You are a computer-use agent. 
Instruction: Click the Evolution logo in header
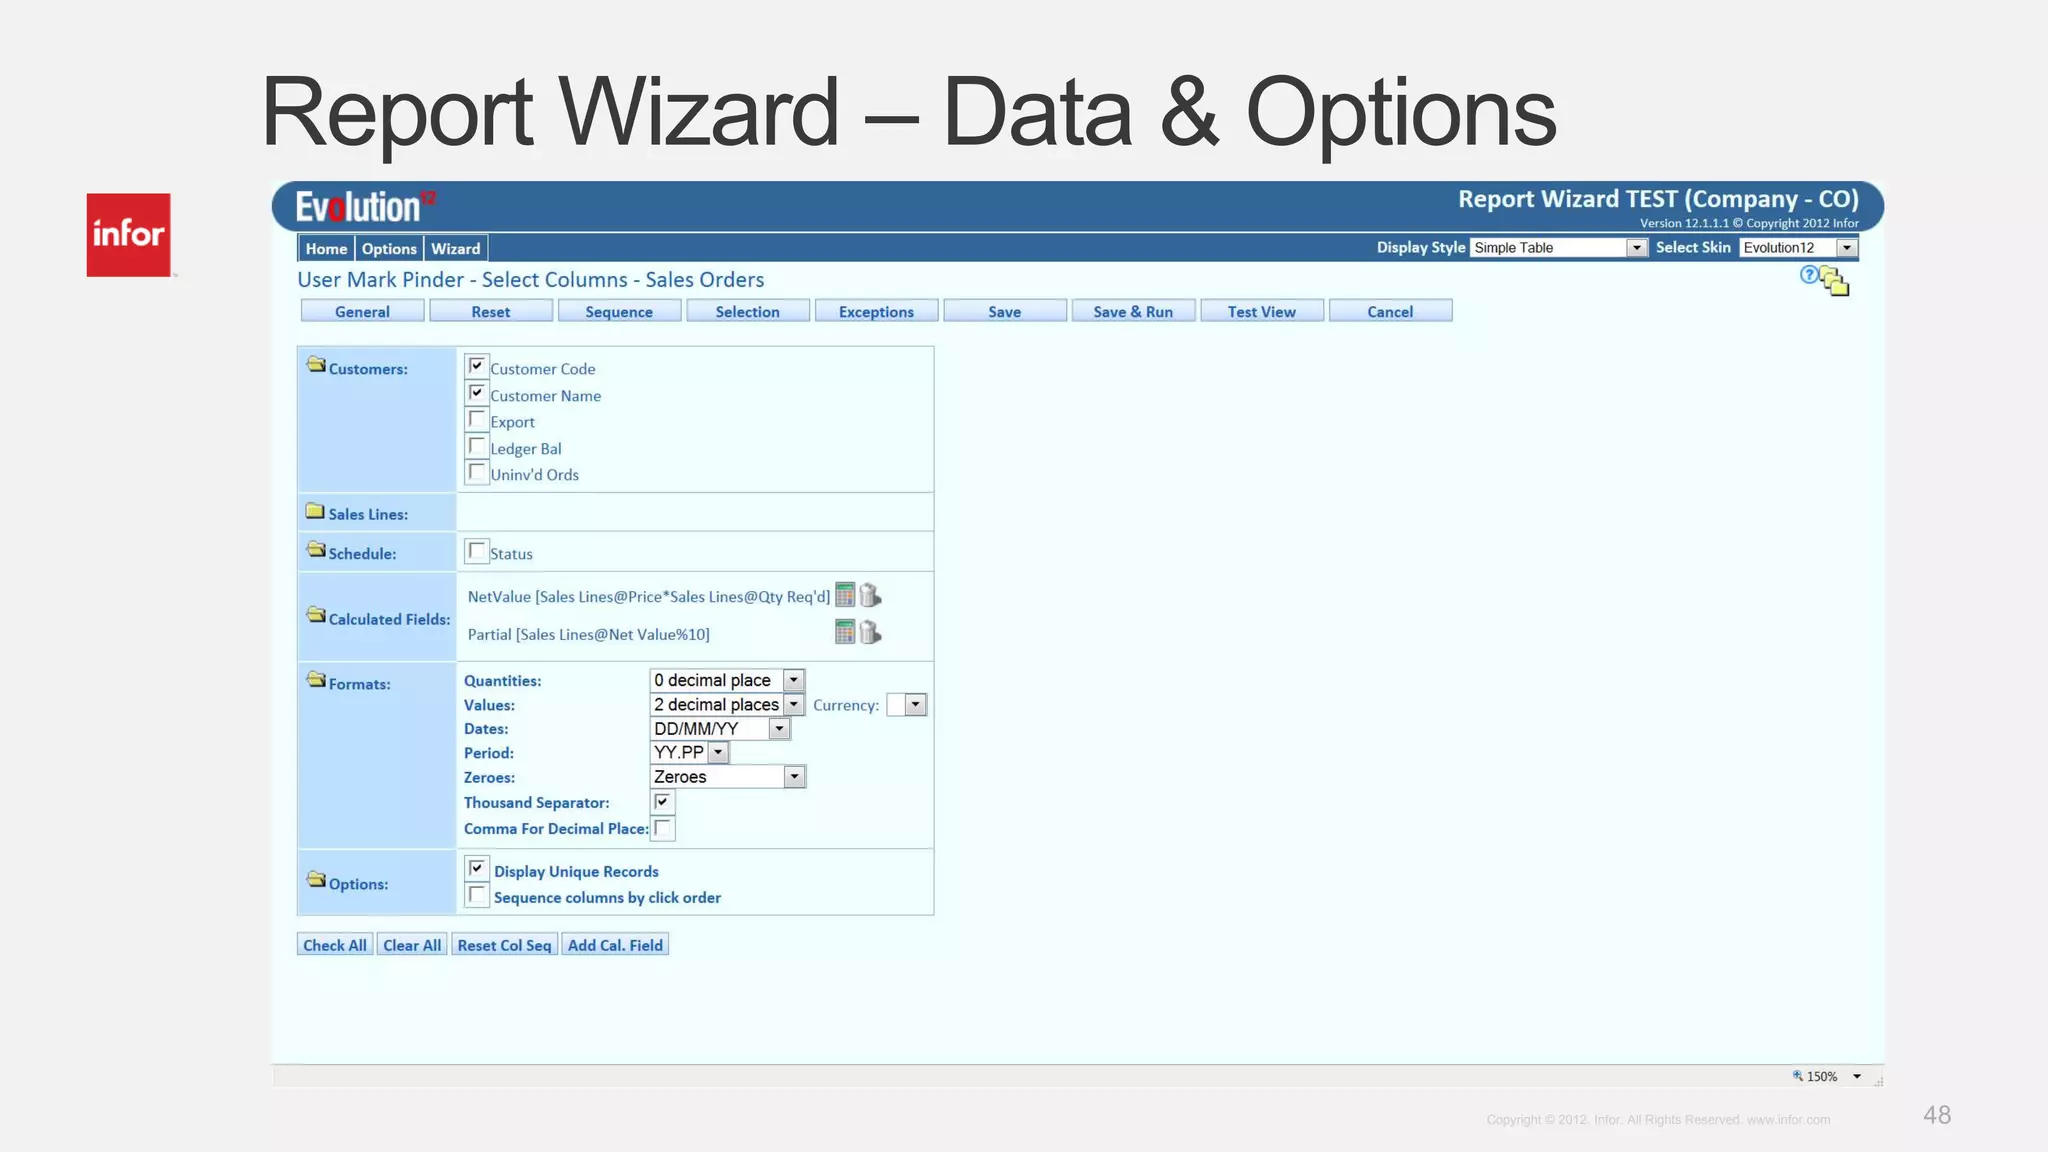pyautogui.click(x=365, y=207)
